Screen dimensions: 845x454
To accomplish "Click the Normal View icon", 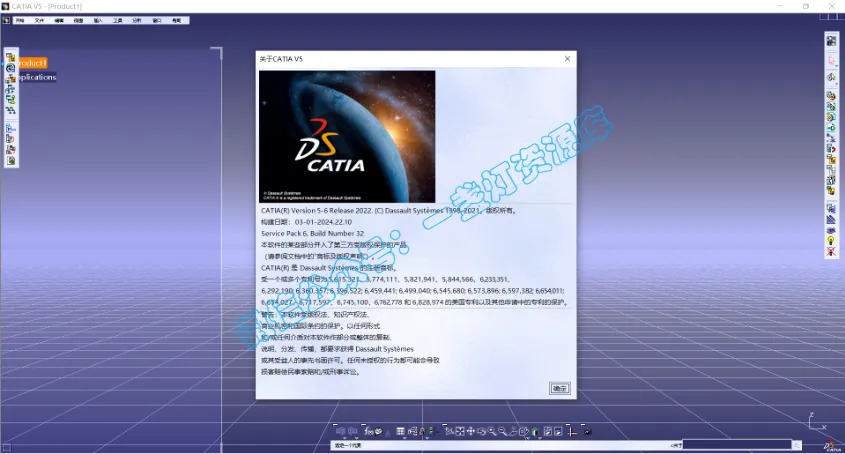I will 514,431.
